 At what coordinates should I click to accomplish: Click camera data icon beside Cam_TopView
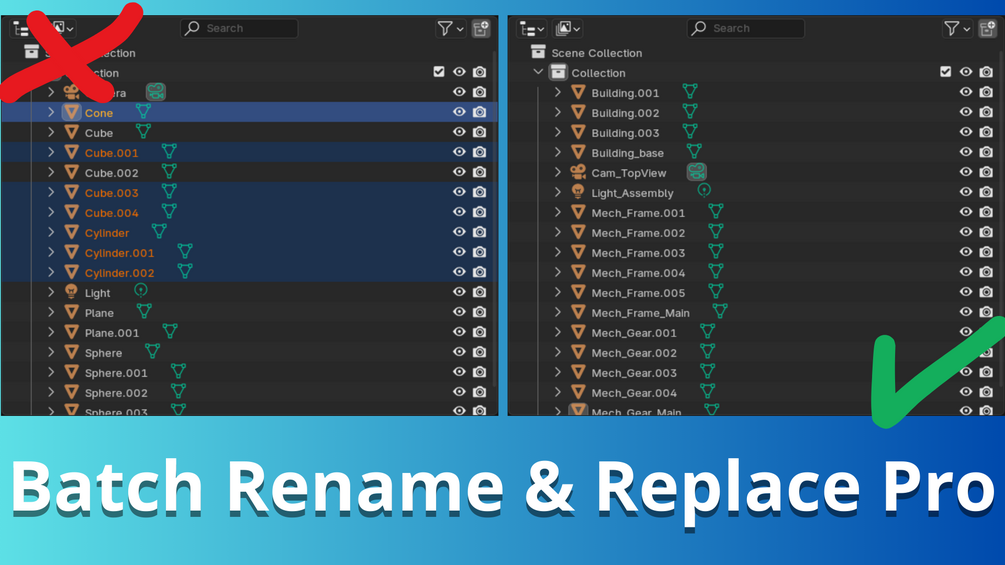[x=697, y=172]
